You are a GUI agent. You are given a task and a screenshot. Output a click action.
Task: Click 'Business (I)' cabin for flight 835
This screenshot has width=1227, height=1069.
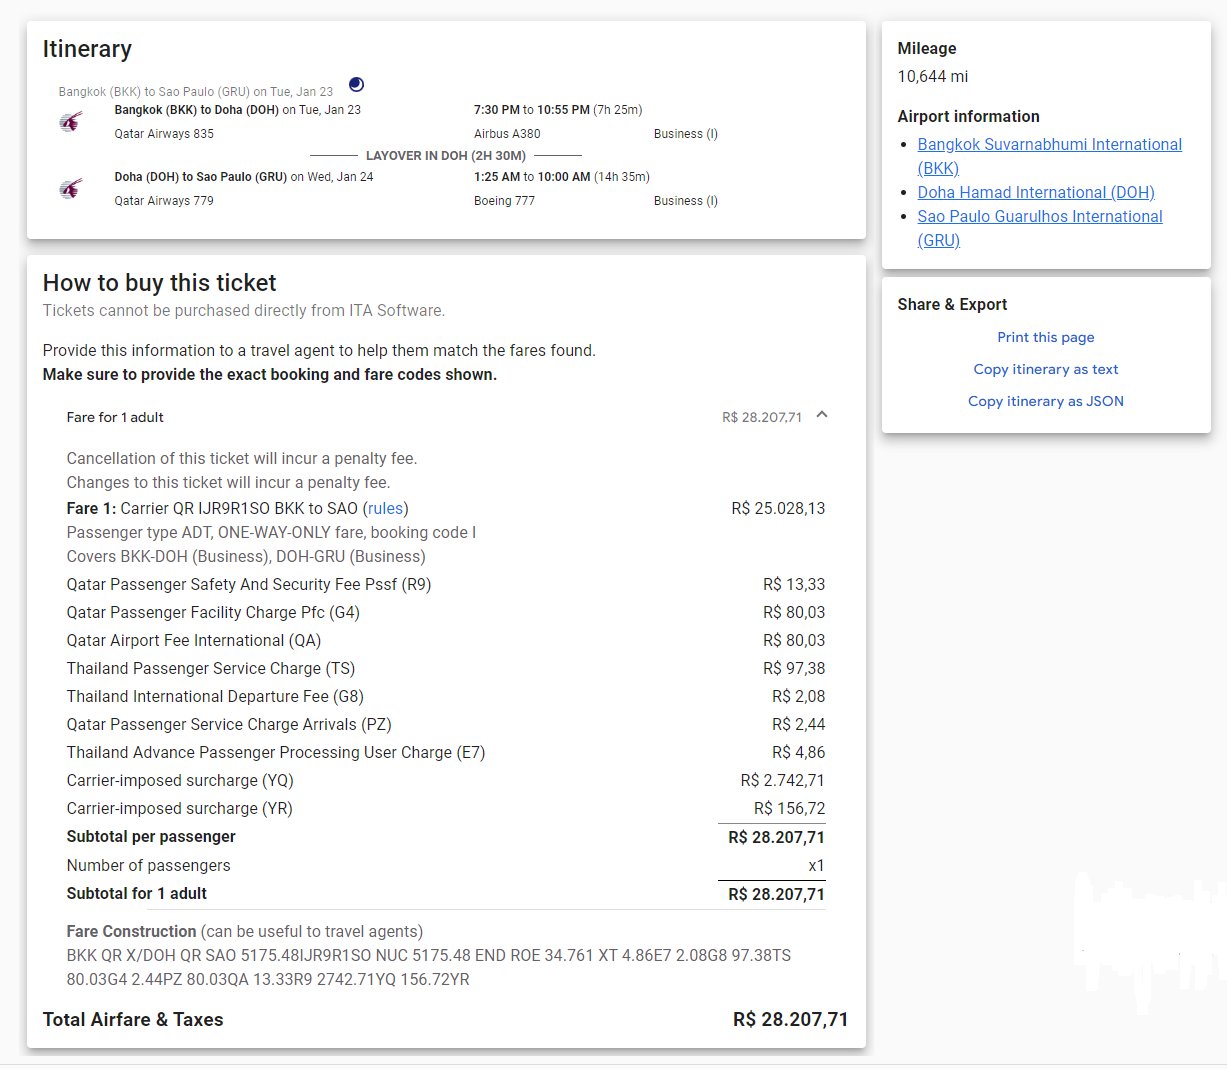tap(686, 134)
